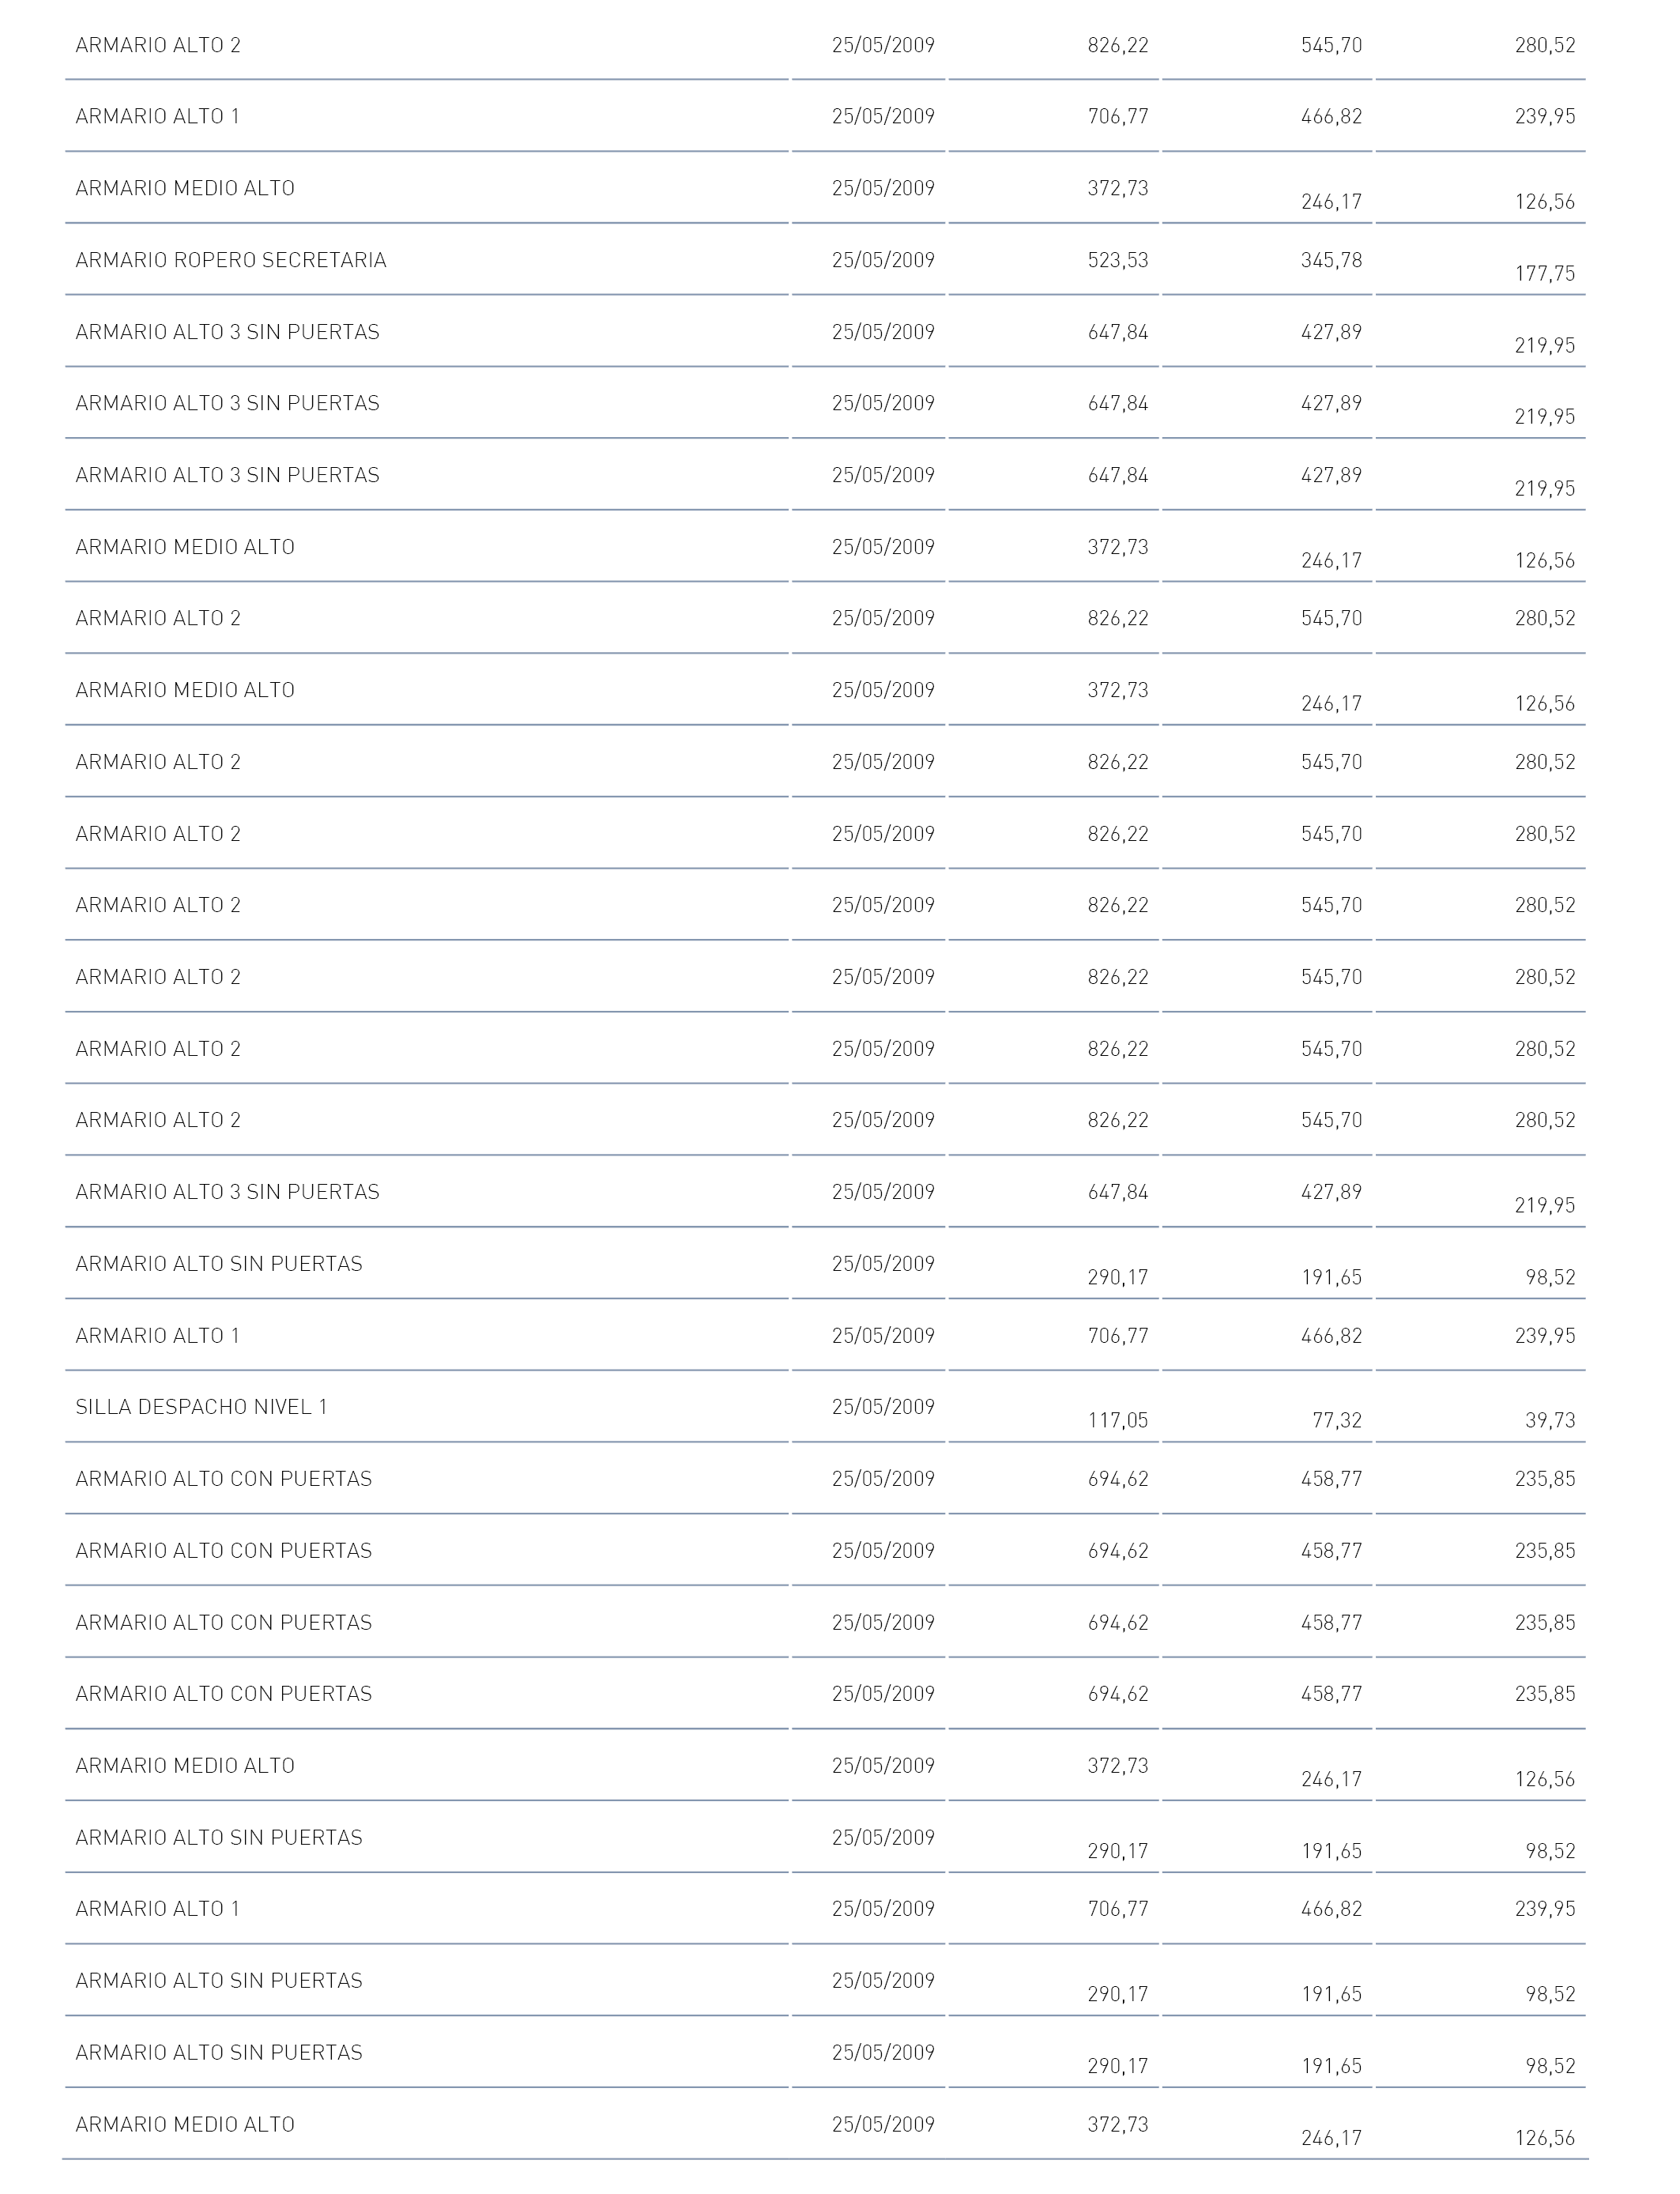Click ARMARIO ALTO SIN PUERTAS above last MEDIO ALTO
The image size is (1680, 2194).
coord(219,2053)
